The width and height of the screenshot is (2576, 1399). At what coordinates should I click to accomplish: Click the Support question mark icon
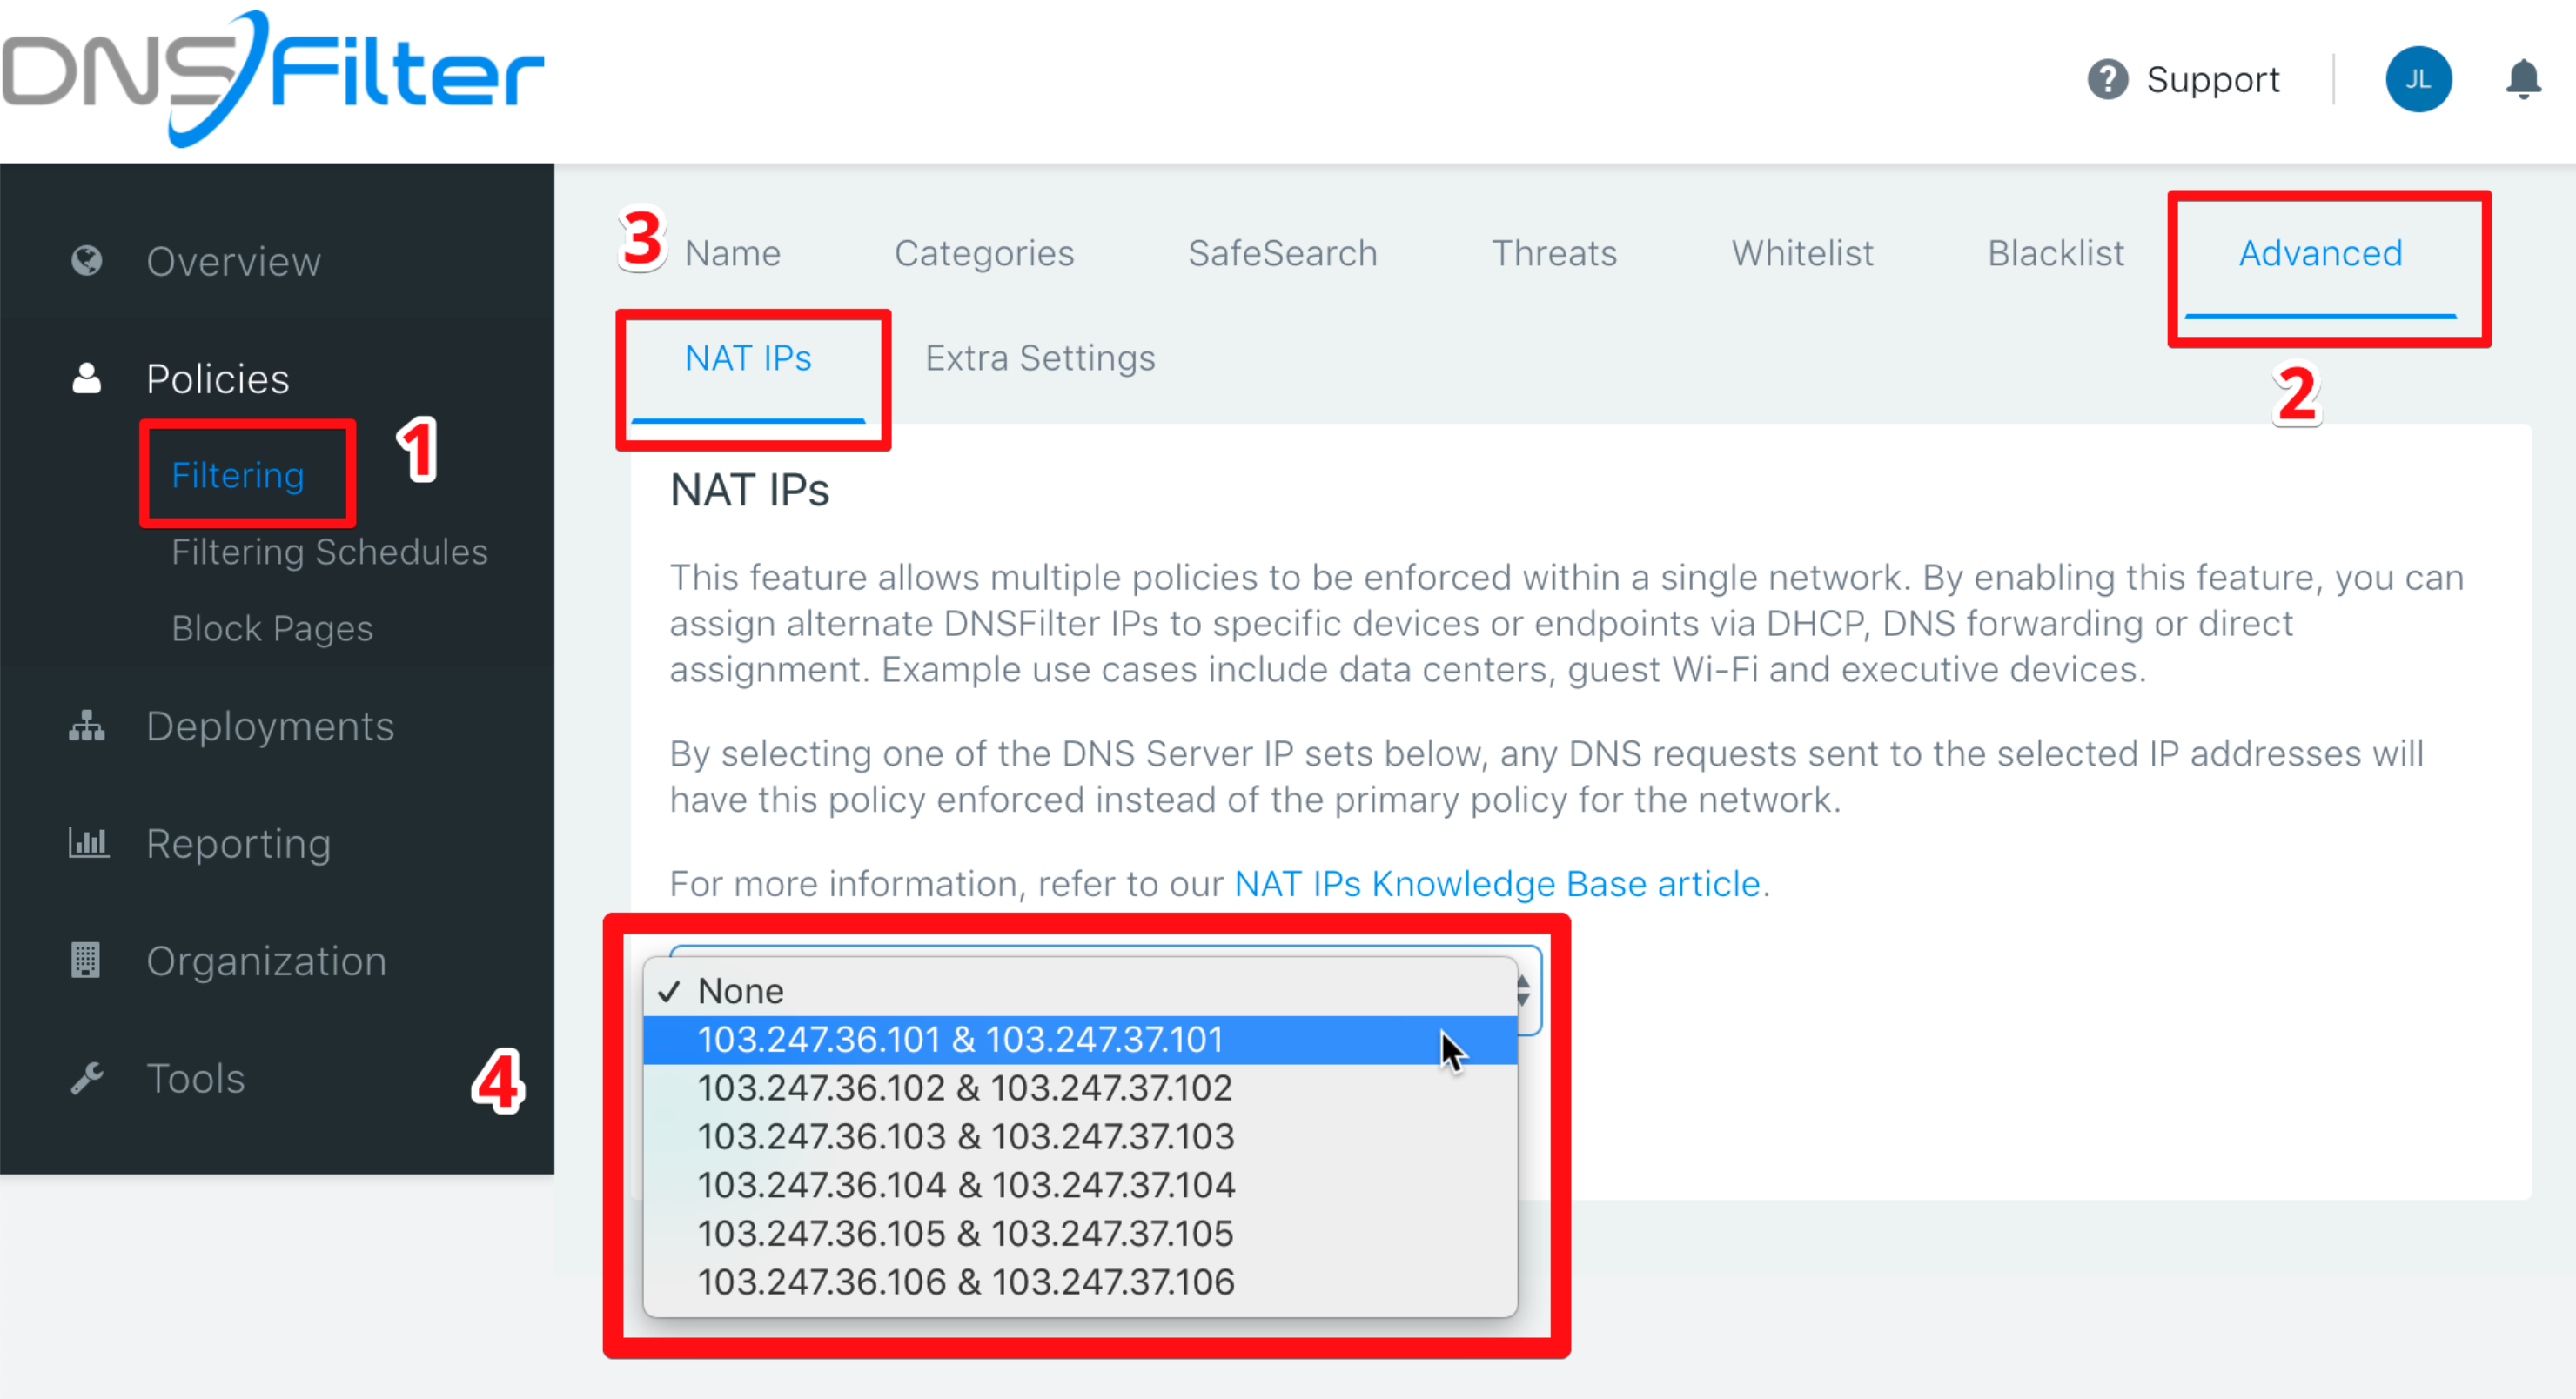pyautogui.click(x=2107, y=80)
